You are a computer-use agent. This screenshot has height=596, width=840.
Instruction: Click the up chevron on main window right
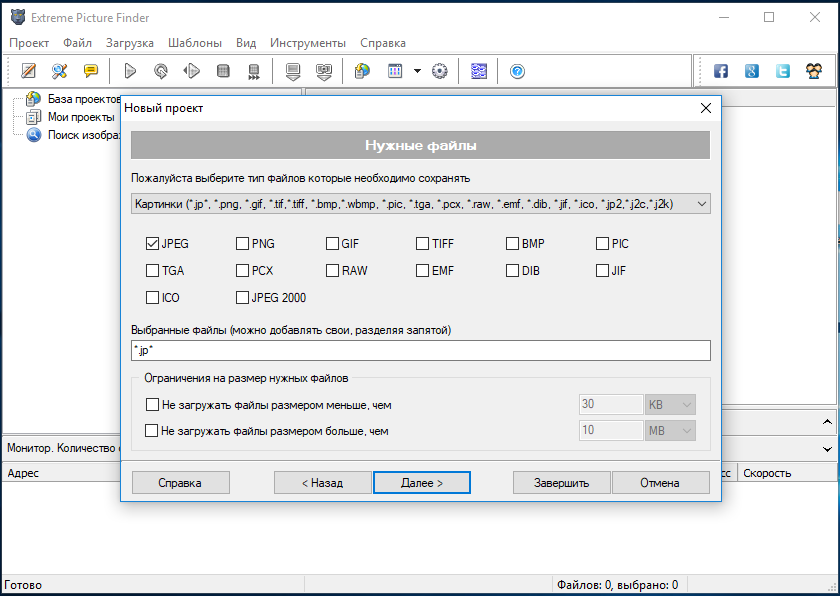coord(827,422)
